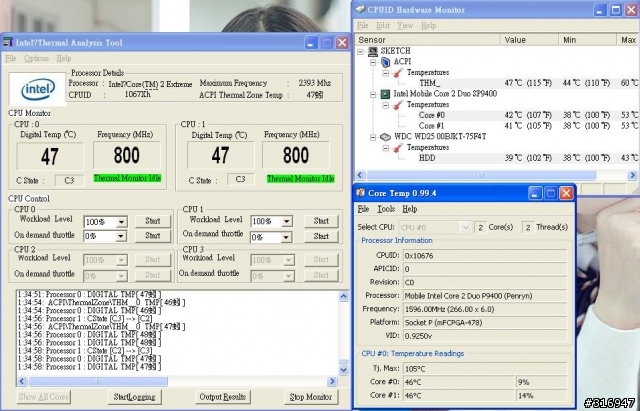This screenshot has height=411, width=640.
Task: Open CPU 0 On demand throttle dropdown
Action: click(x=121, y=236)
